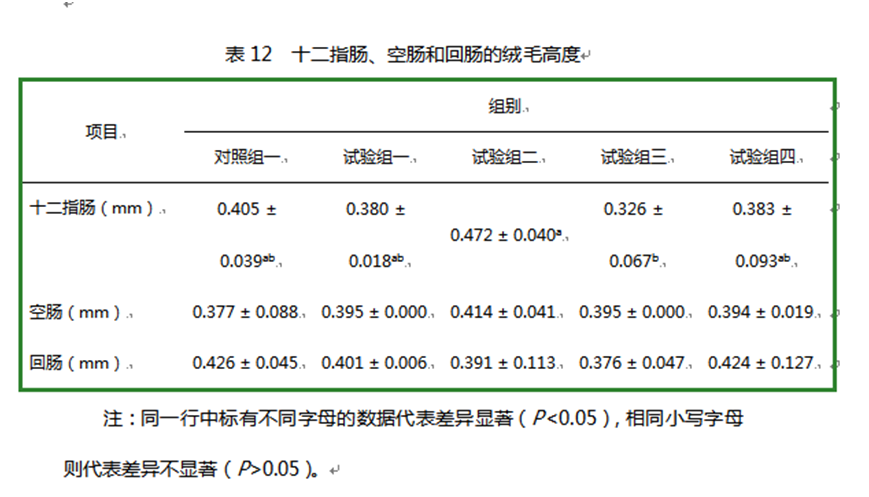
Task: Click the cell '0.424 ± 0.127'
Action: [x=761, y=363]
